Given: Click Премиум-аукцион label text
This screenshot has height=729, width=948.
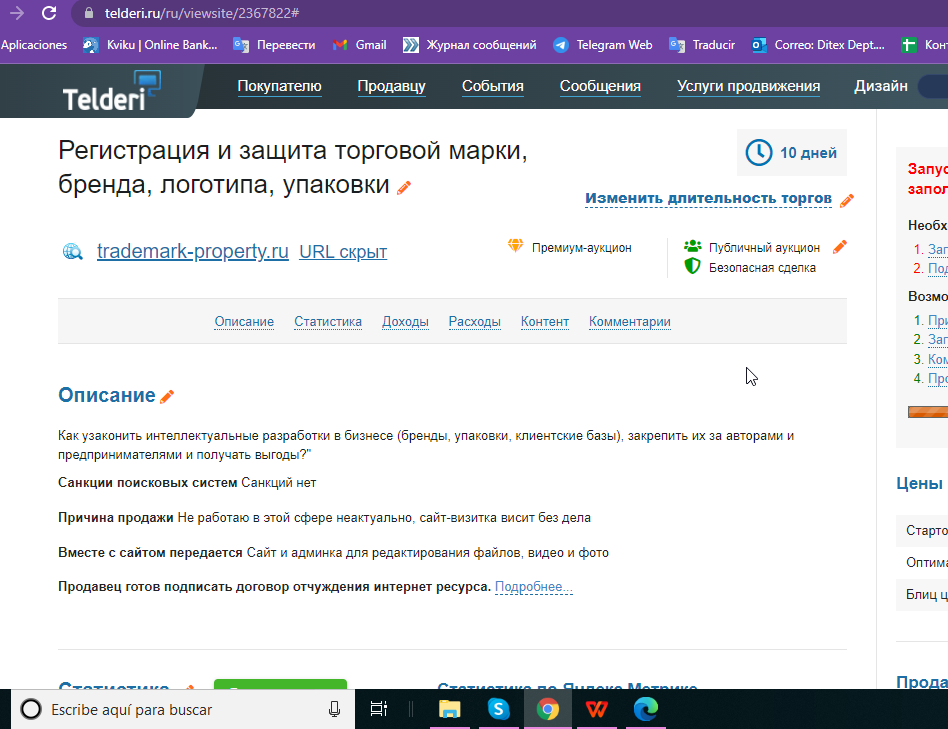Looking at the screenshot, I should (x=582, y=248).
